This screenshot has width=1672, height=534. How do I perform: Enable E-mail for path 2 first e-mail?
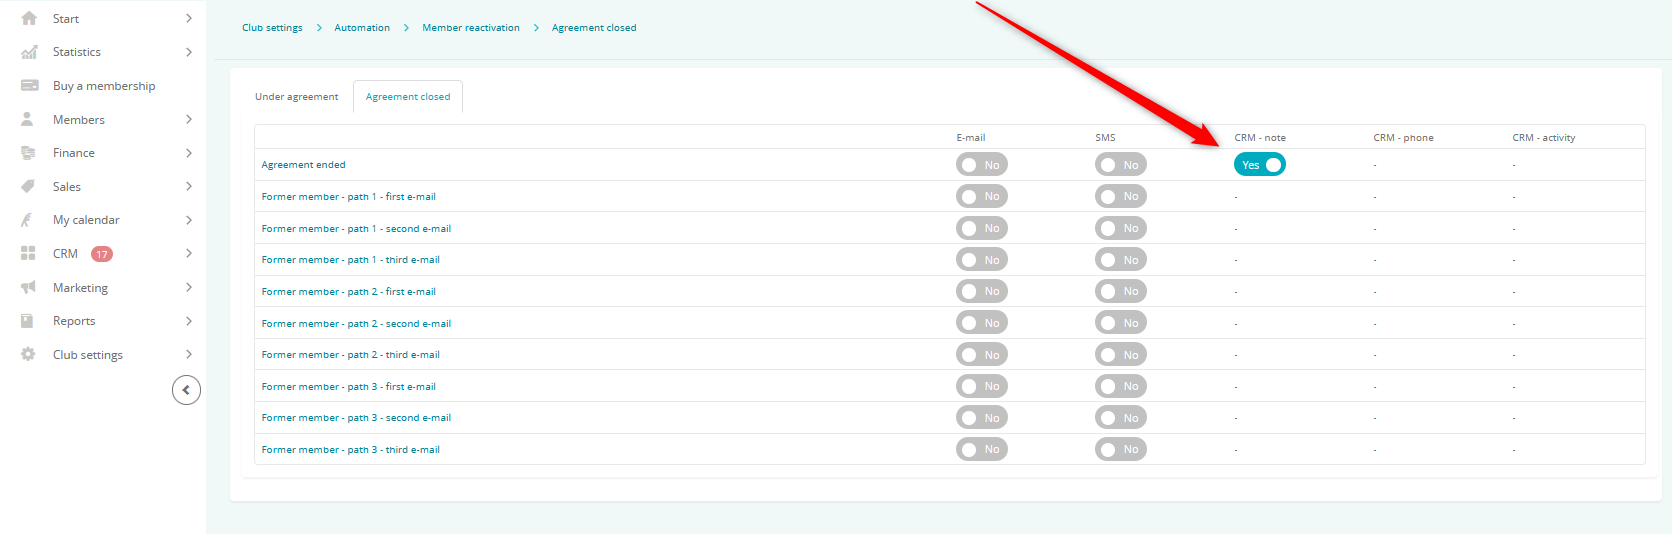click(x=981, y=291)
